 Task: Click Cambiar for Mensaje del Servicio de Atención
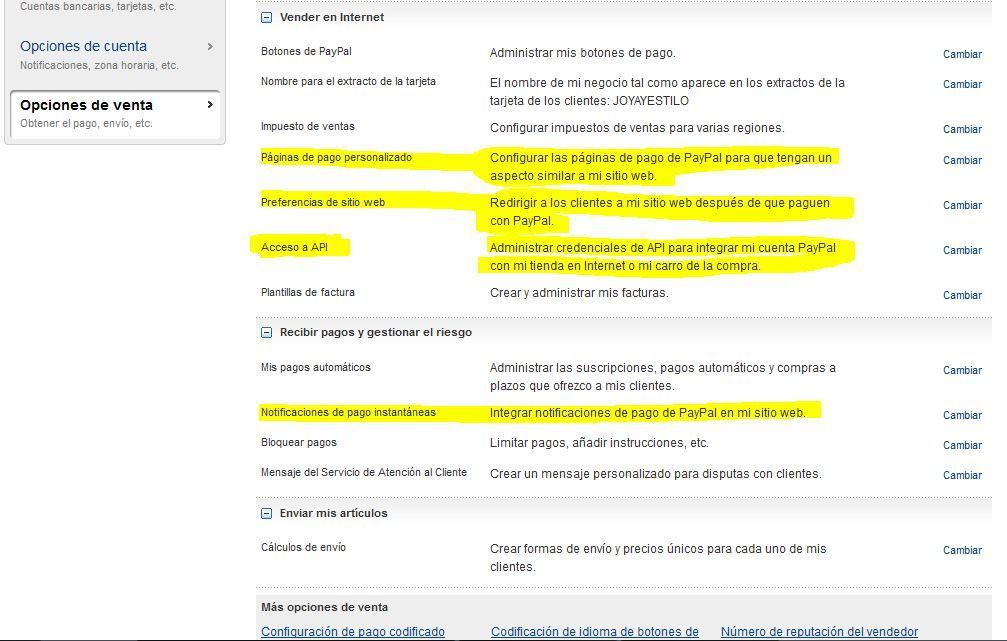[962, 475]
